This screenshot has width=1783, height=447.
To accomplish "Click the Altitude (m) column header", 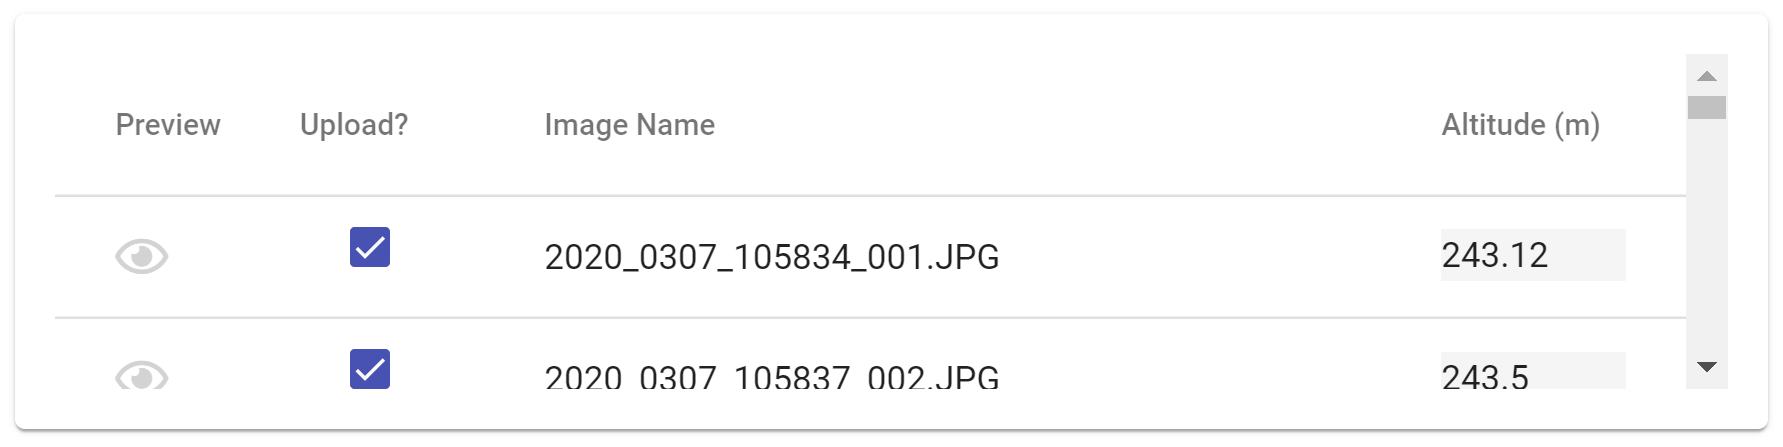I will pyautogui.click(x=1521, y=125).
